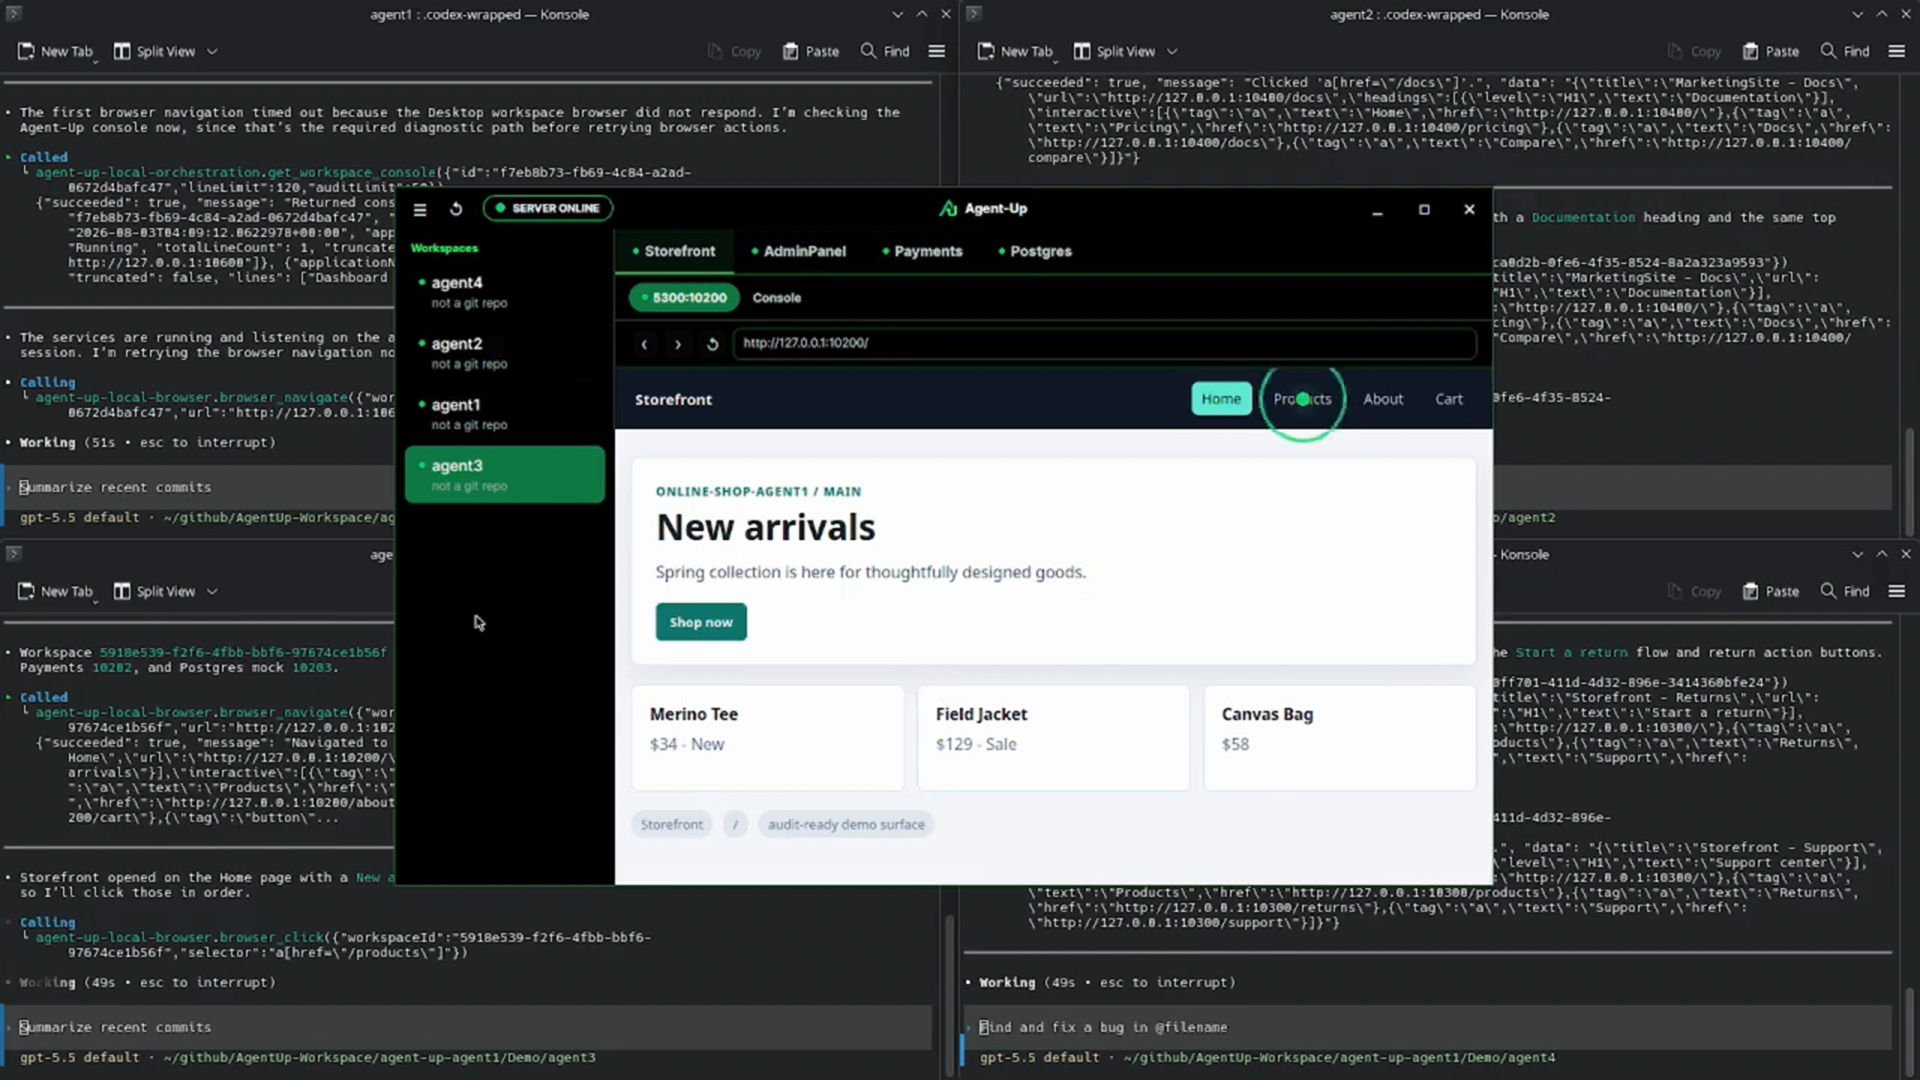Switch to the Postgres tab

click(x=1035, y=251)
